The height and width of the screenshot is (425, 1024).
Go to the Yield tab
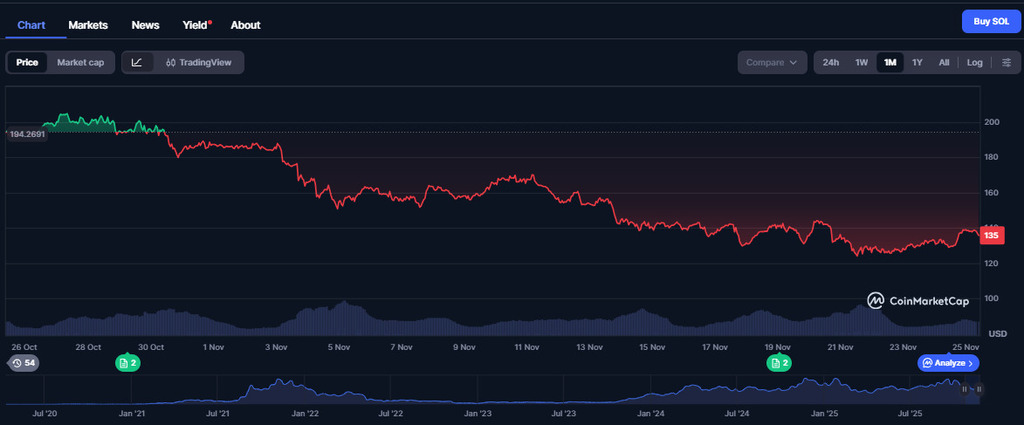tap(195, 24)
